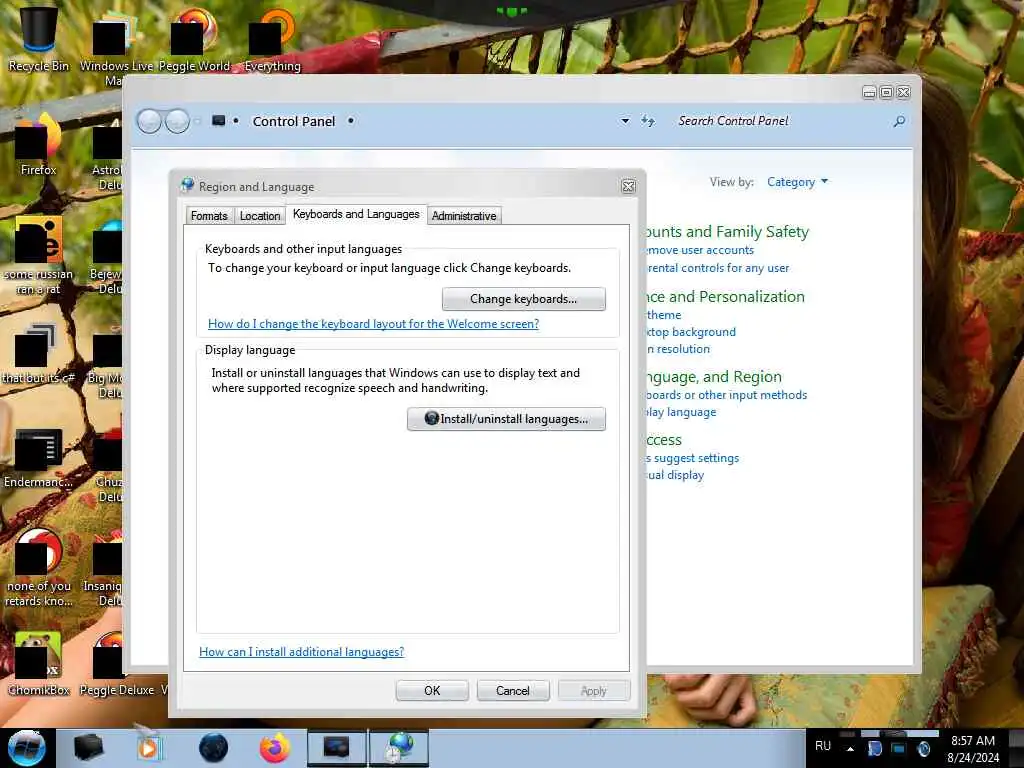This screenshot has height=768, width=1024.
Task: Click the Windows Start orb
Action: [26, 748]
